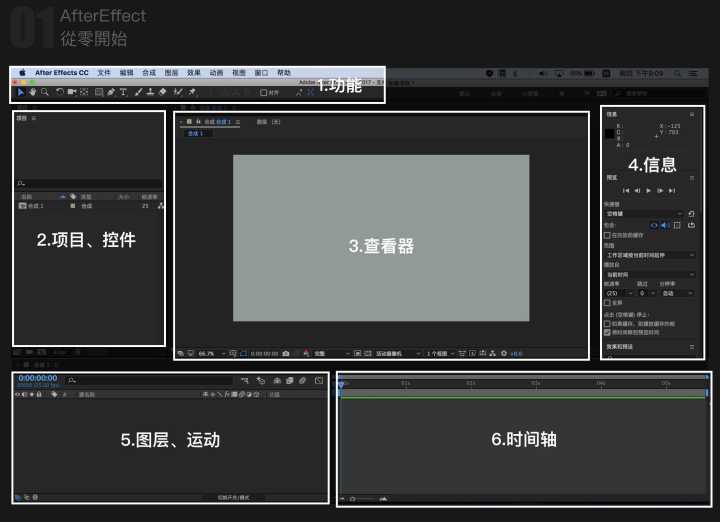Screen dimensions: 720x522
Task: Click the 0:00:00:00 timecode in timeline
Action: tap(38, 378)
